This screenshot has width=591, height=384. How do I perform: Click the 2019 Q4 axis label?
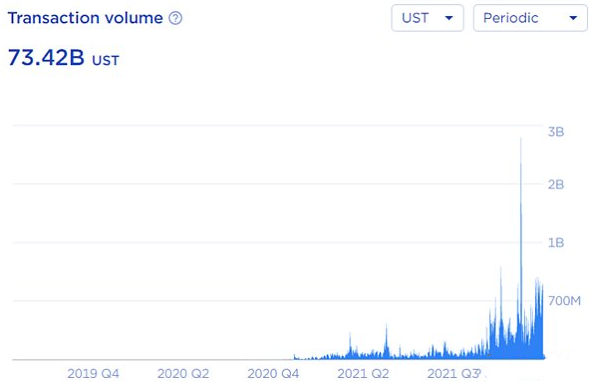(93, 373)
